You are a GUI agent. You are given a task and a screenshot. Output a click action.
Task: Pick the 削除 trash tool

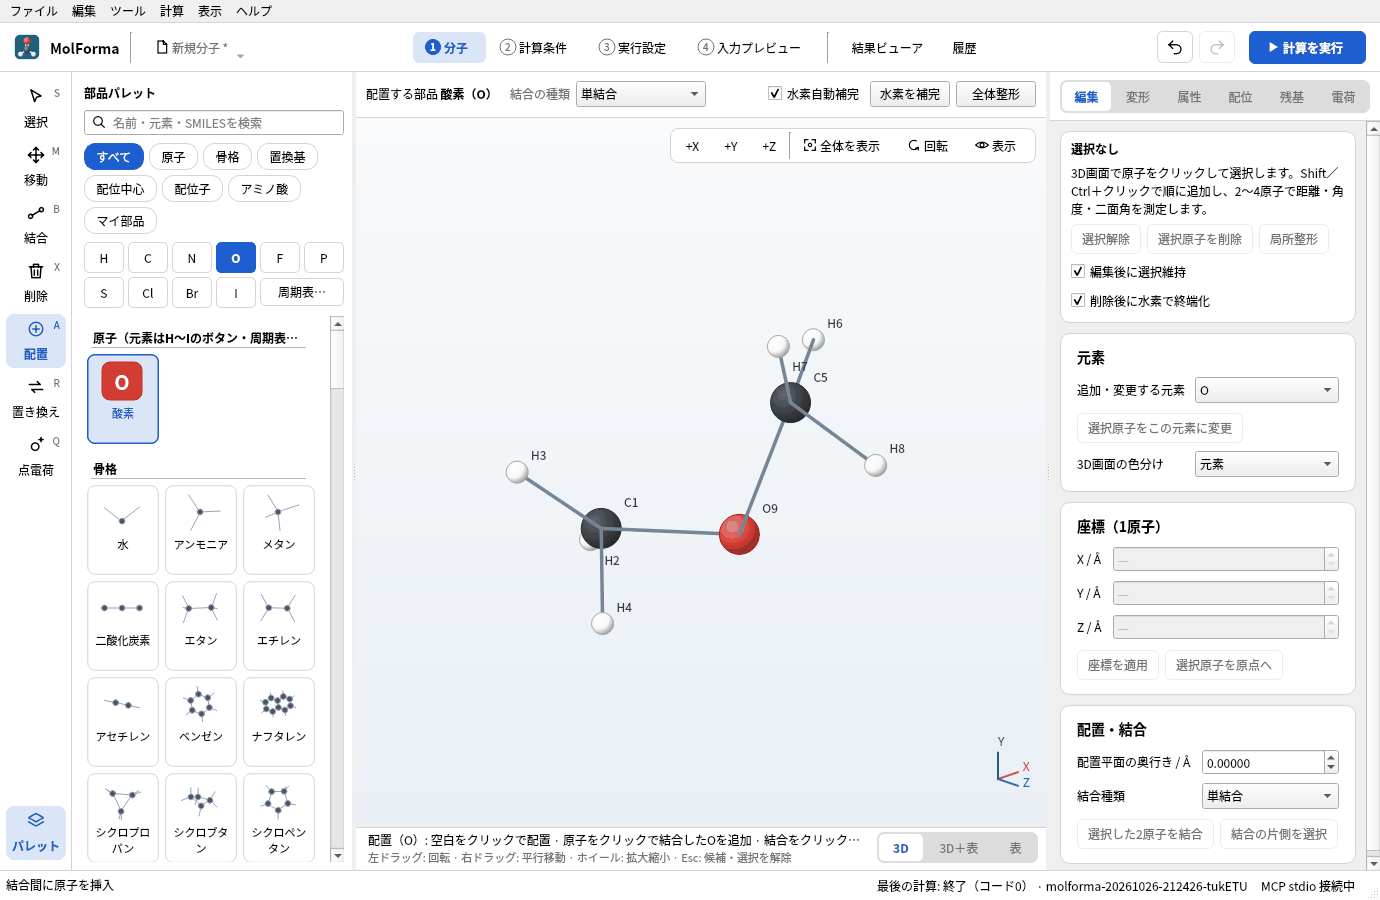(36, 282)
